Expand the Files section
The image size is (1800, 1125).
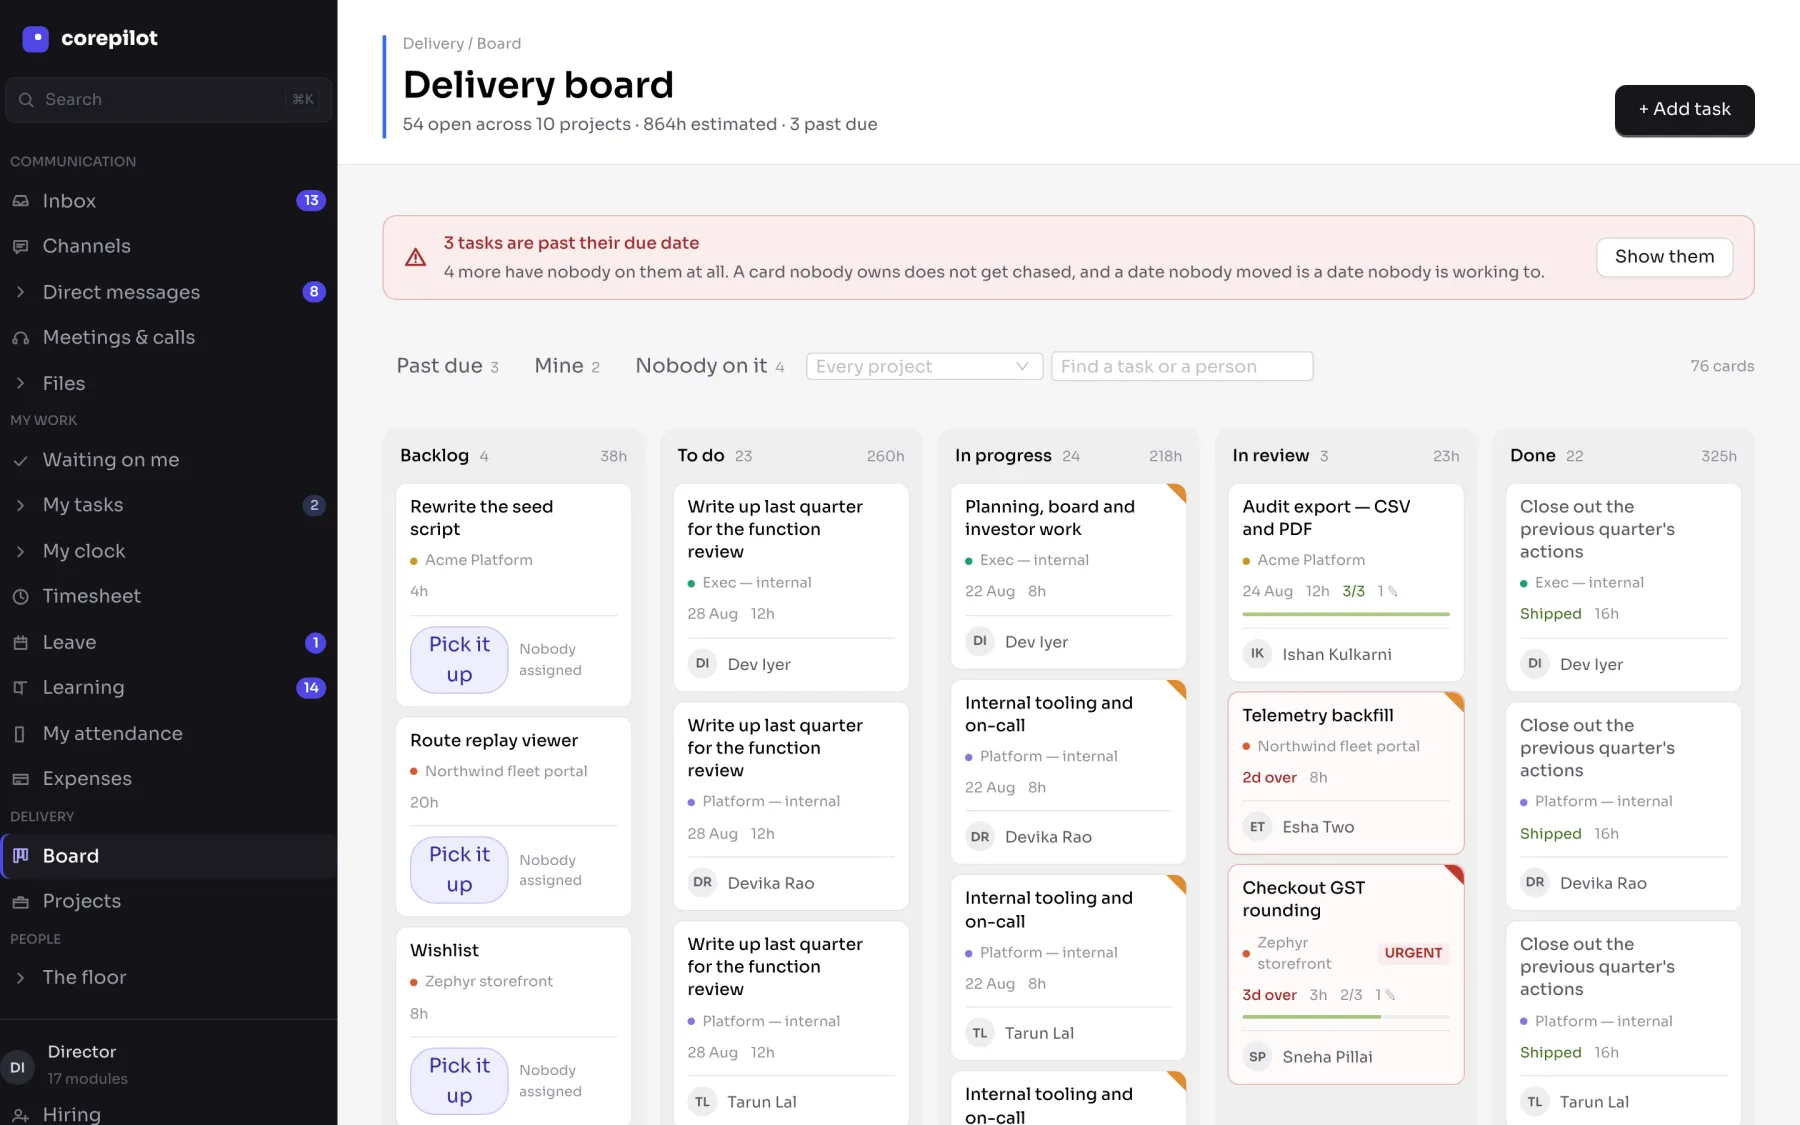coord(20,384)
